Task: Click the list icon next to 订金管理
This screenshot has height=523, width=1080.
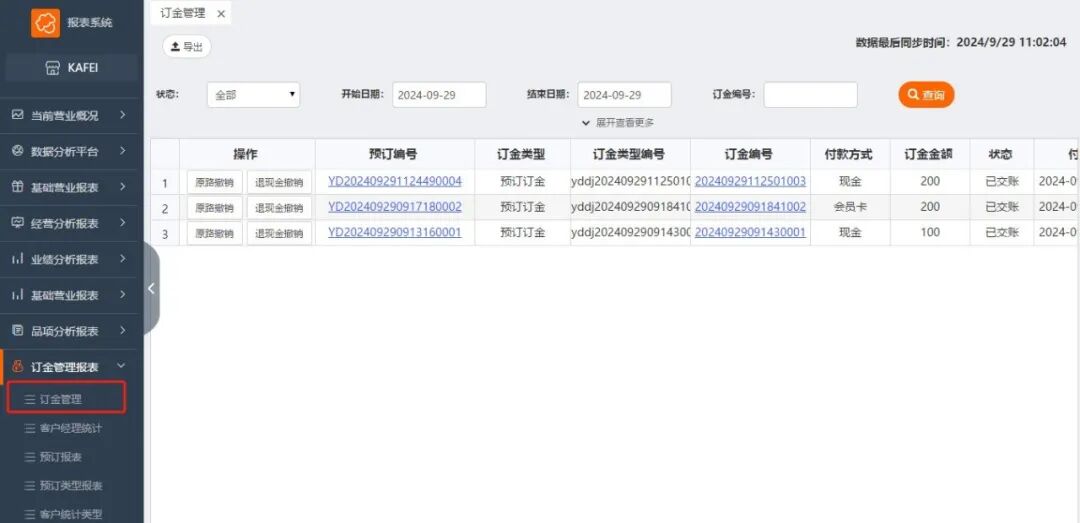Action: pyautogui.click(x=30, y=399)
